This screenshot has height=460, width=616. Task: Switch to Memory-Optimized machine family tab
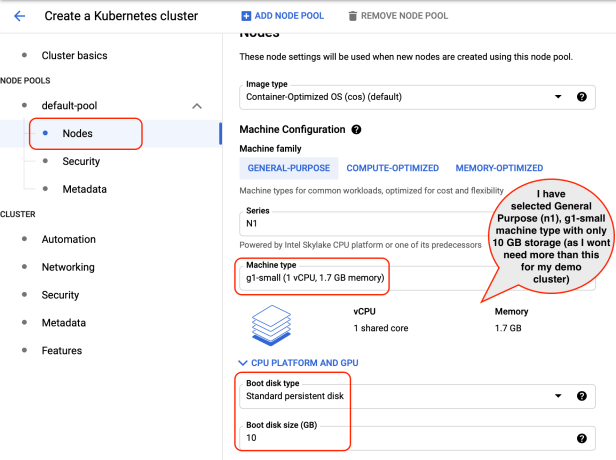click(499, 168)
